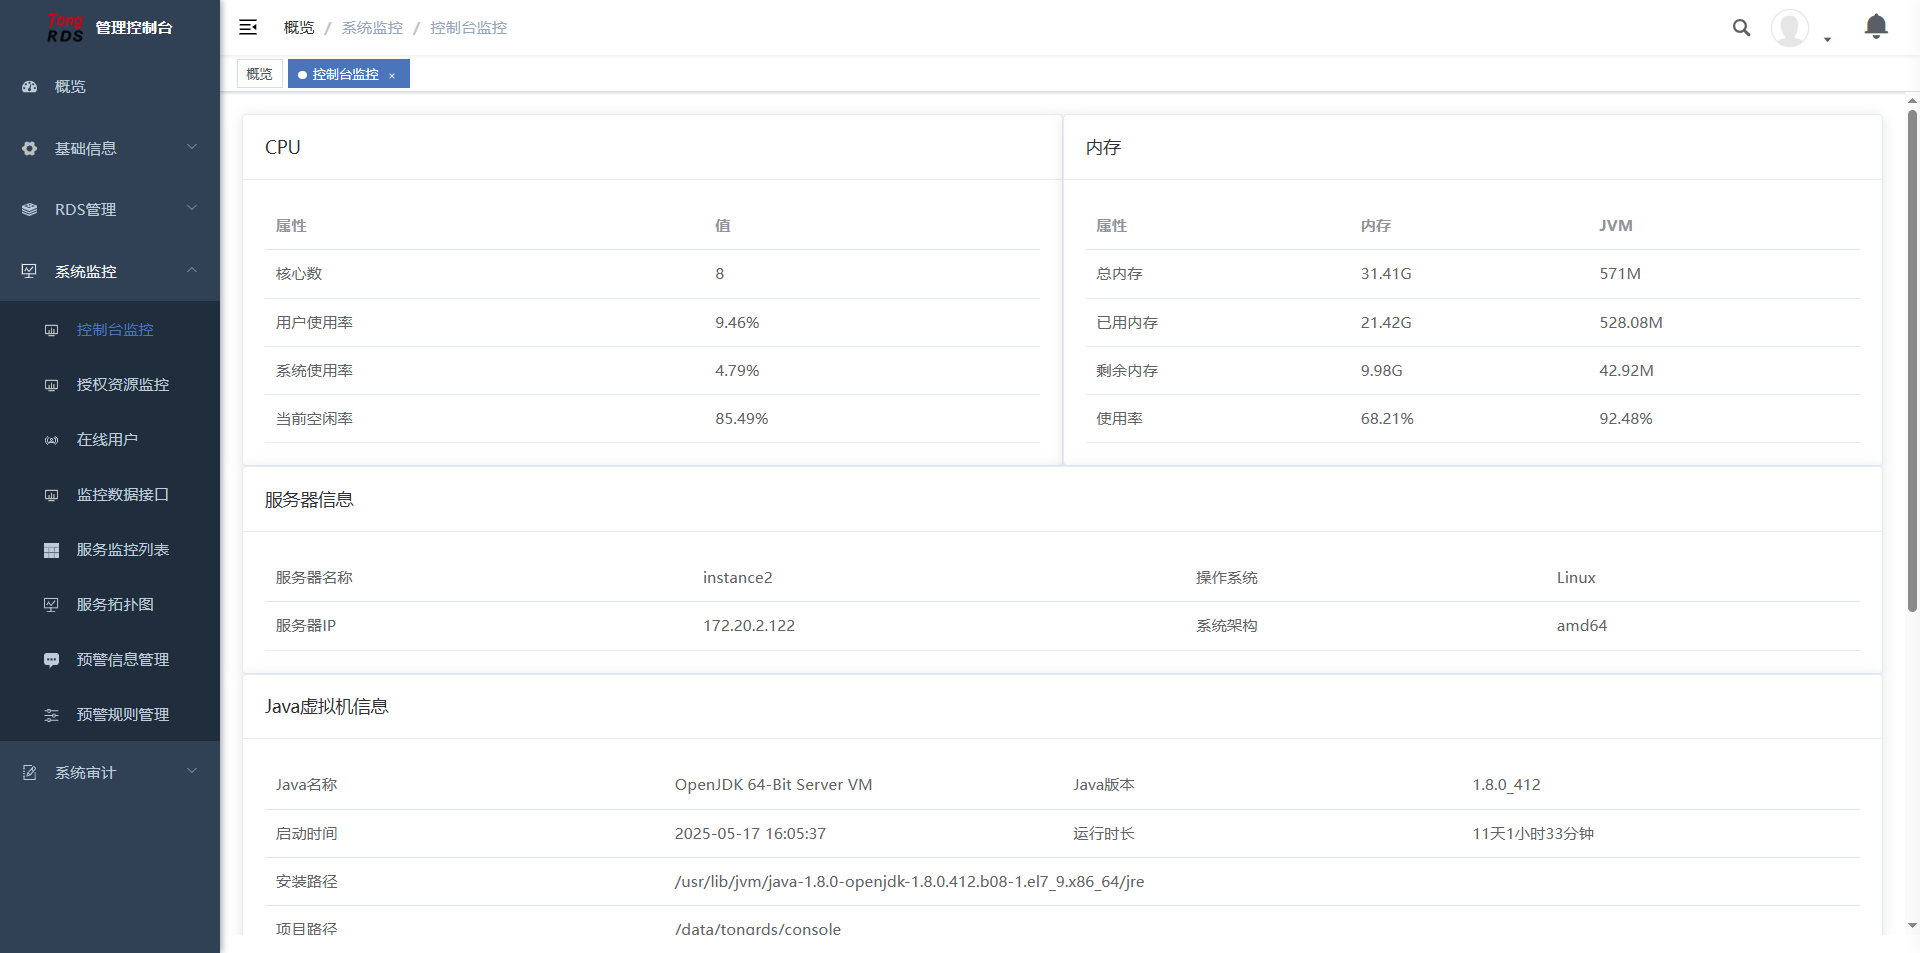The height and width of the screenshot is (953, 1920).
Task: Select the OpenJDK 64-Bit Server VM text
Action: pyautogui.click(x=774, y=785)
